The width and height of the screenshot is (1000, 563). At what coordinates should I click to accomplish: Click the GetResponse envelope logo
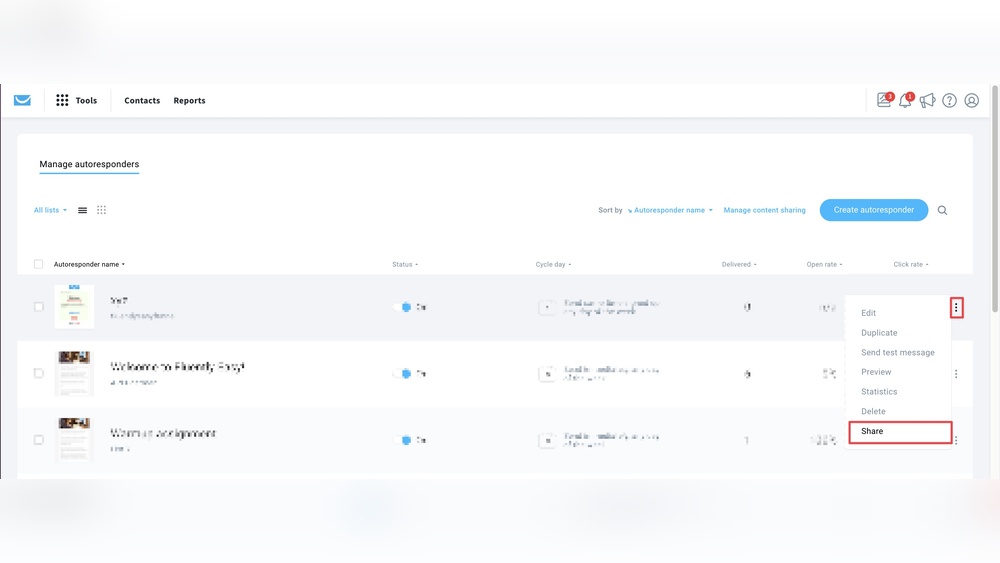pyautogui.click(x=22, y=100)
